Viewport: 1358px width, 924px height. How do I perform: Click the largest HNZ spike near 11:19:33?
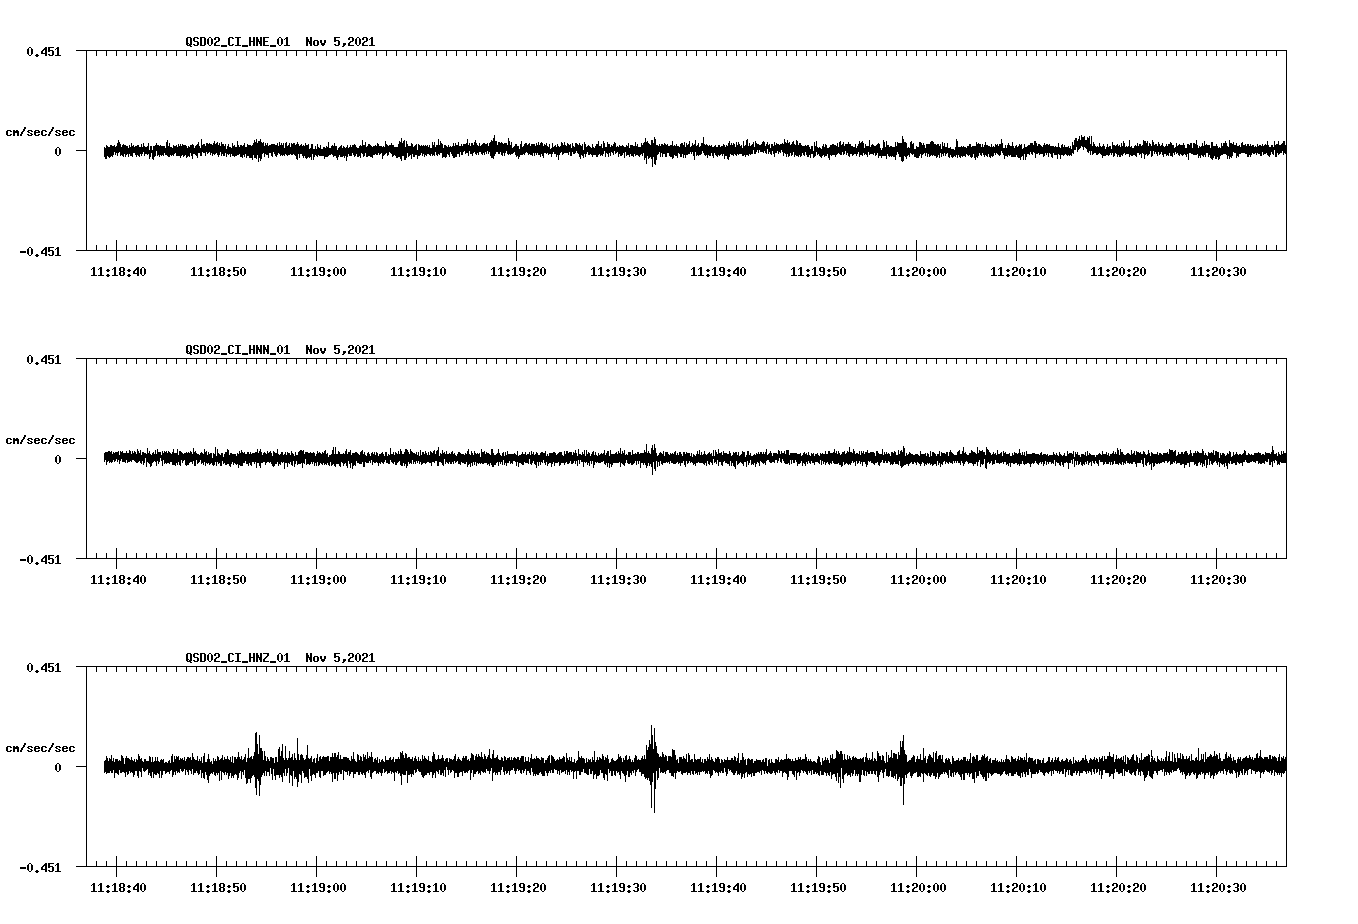coord(653,768)
